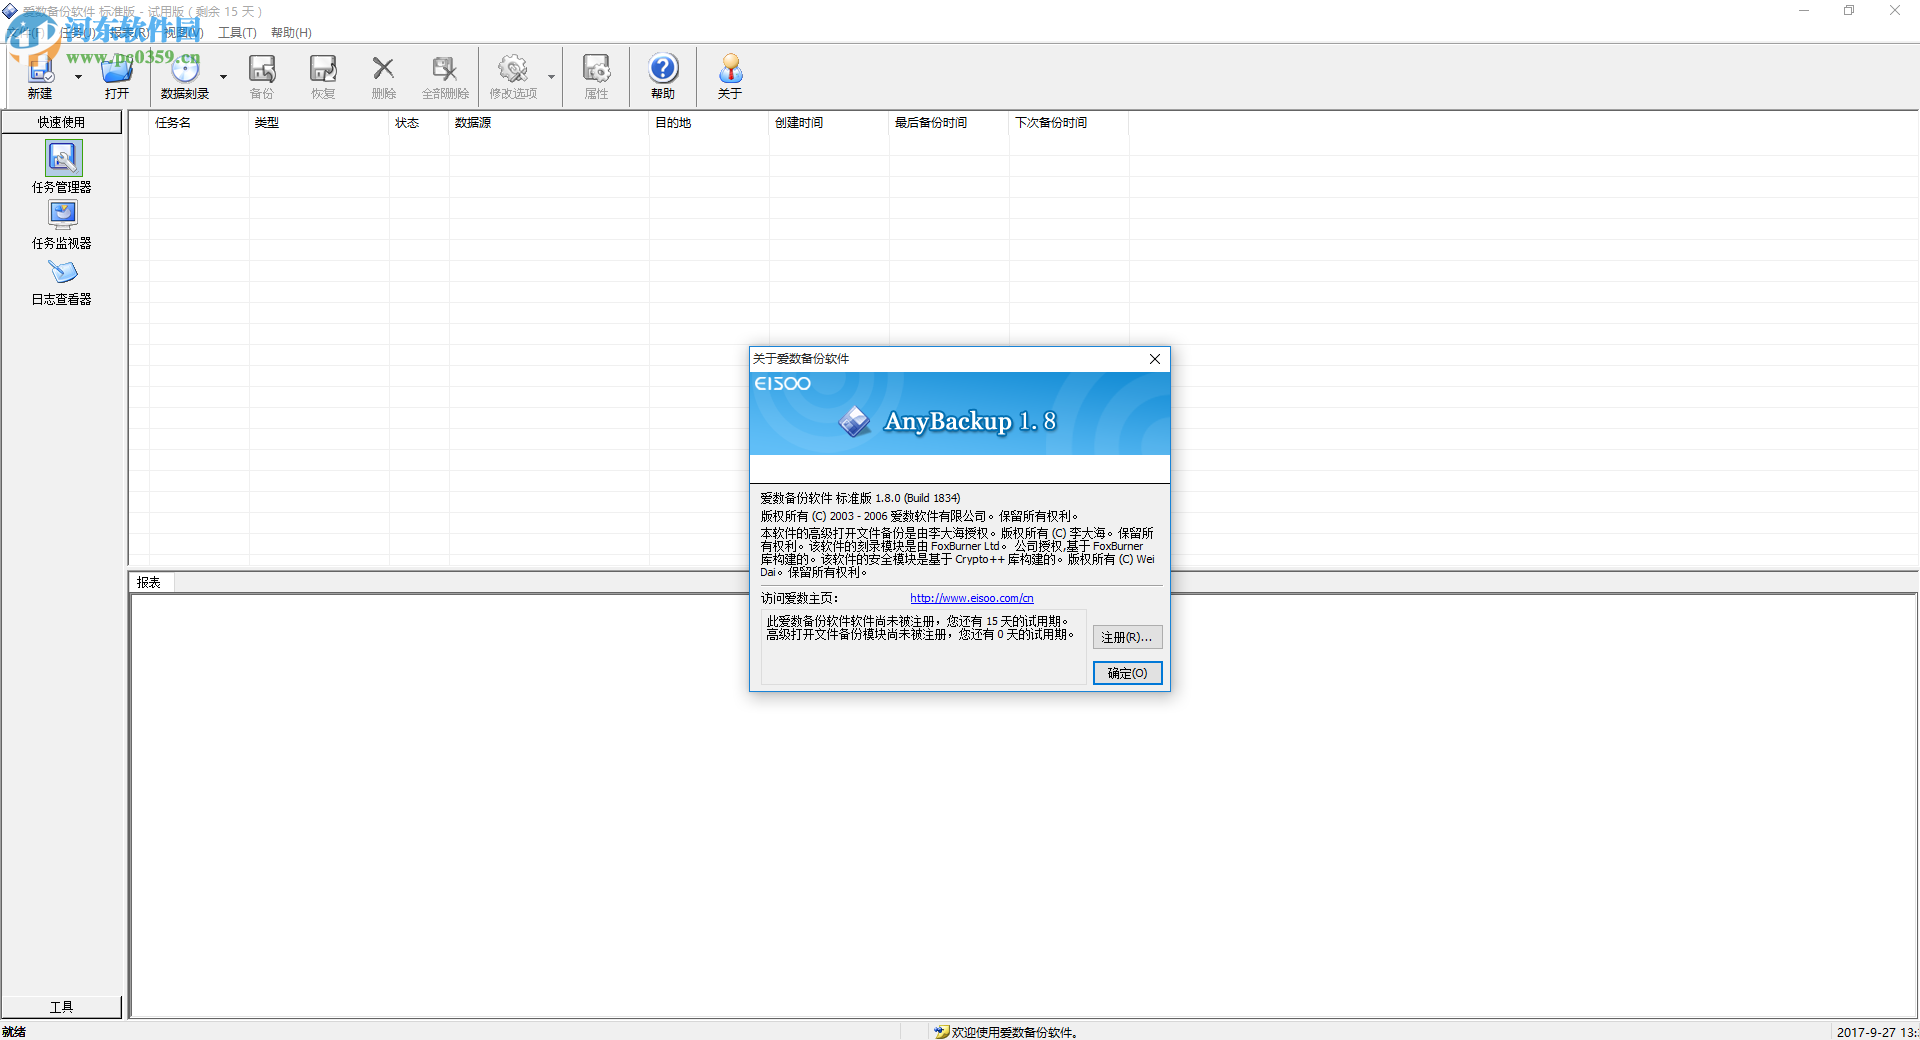Expand the 数据刻录 dropdown arrow
Viewport: 1920px width, 1040px height.
[x=223, y=77]
